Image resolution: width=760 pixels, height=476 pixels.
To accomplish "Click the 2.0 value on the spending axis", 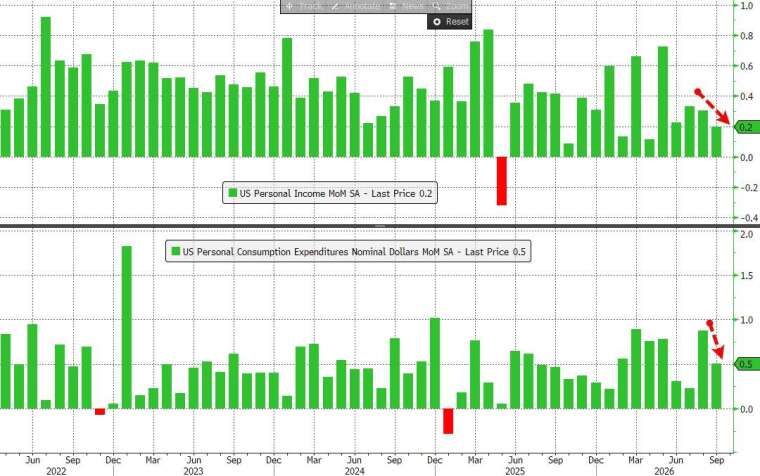I will pos(746,235).
